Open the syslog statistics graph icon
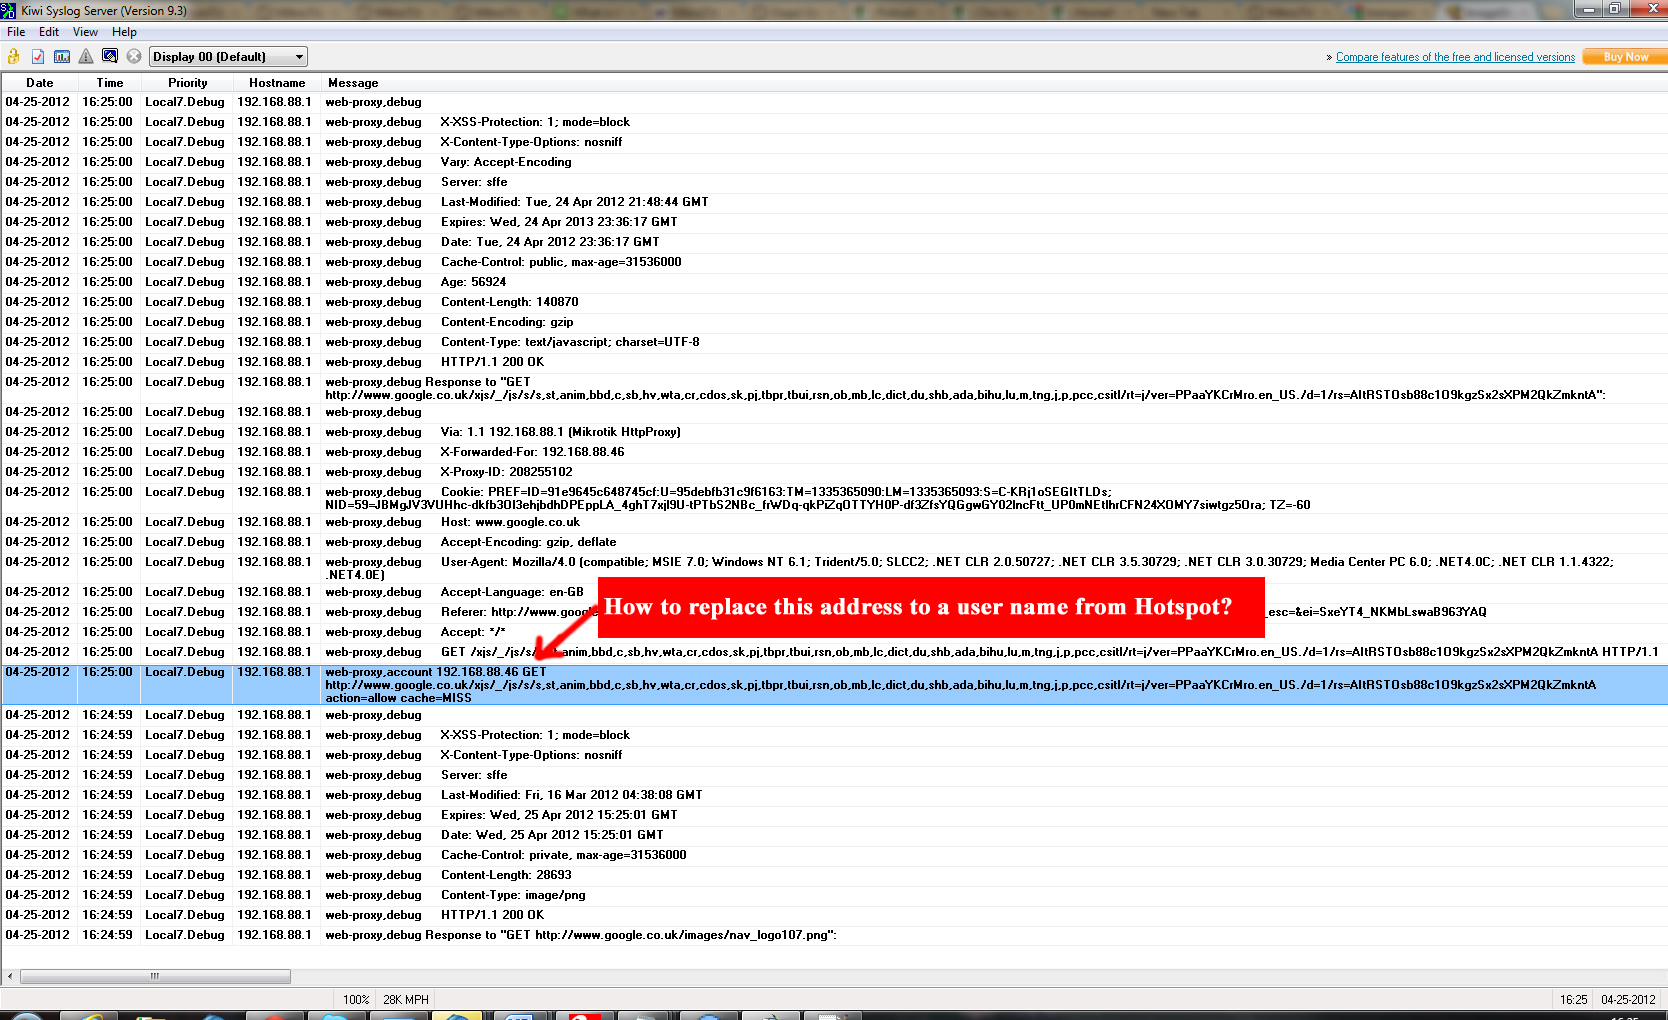The width and height of the screenshot is (1668, 1020). click(x=62, y=56)
